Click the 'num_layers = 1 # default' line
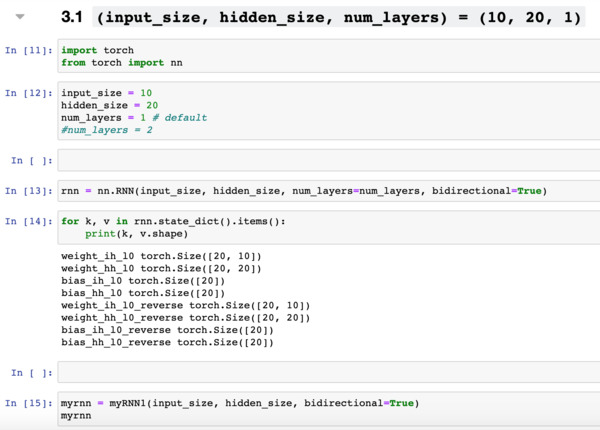This screenshot has height=430, width=600. pos(134,118)
